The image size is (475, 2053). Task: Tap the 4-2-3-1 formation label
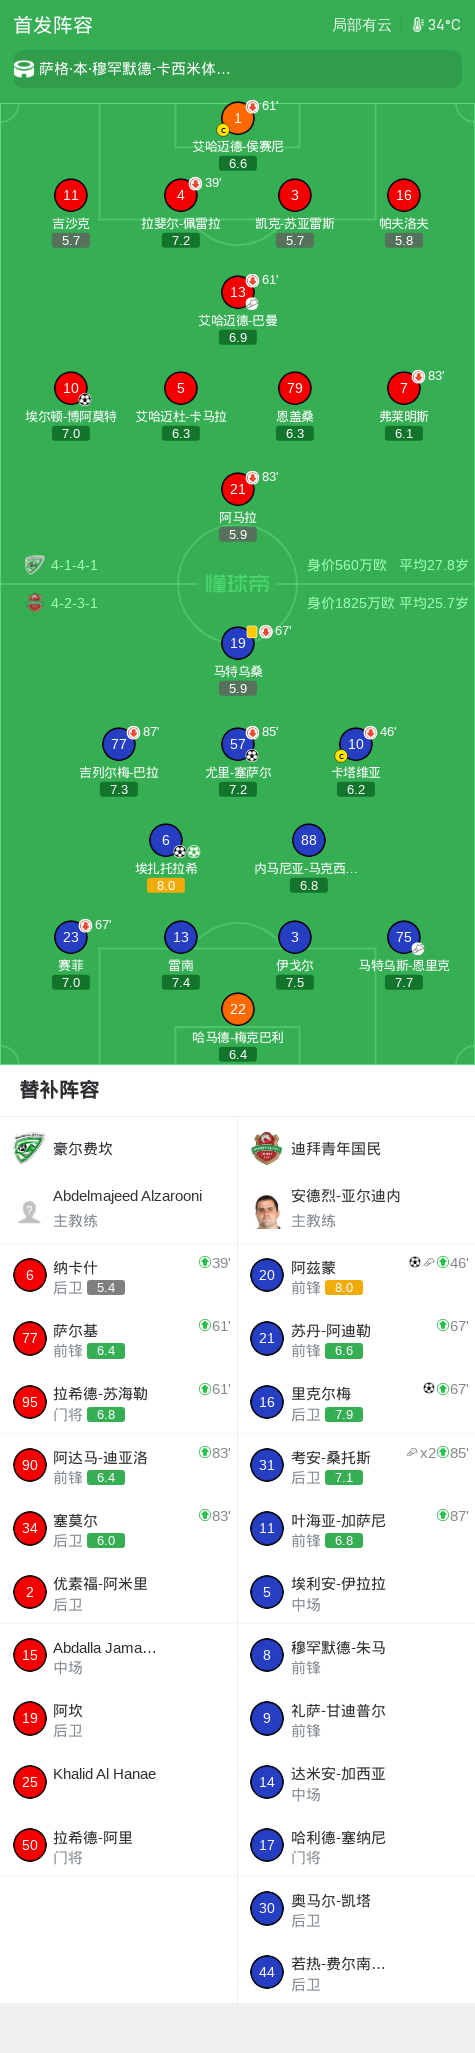coord(74,603)
